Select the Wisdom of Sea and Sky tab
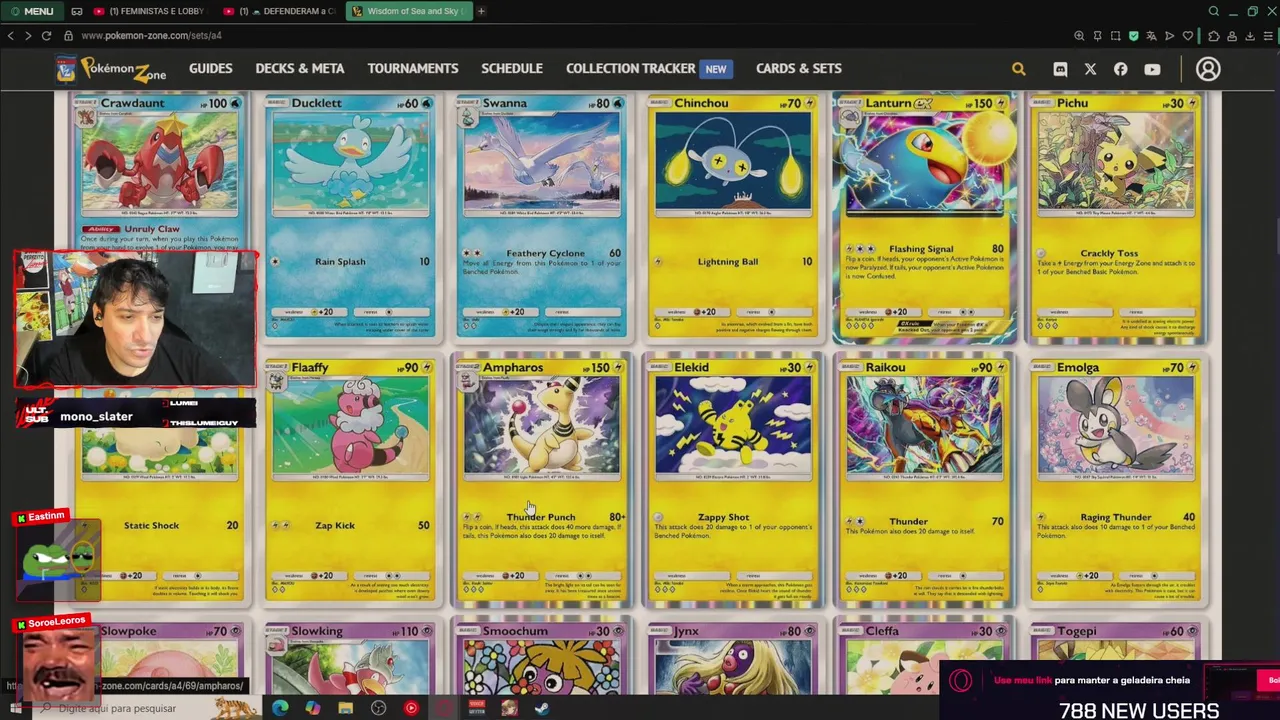 click(x=408, y=11)
